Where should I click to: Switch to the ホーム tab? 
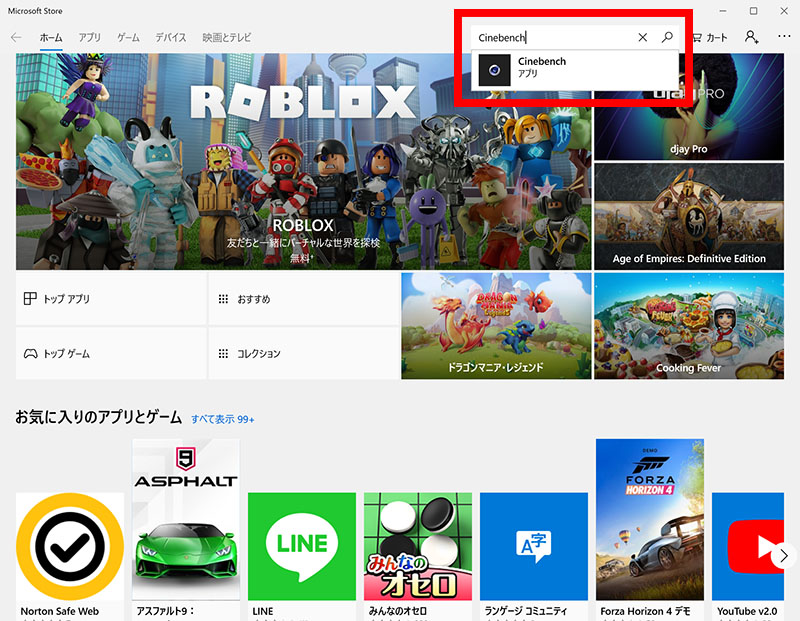point(51,37)
